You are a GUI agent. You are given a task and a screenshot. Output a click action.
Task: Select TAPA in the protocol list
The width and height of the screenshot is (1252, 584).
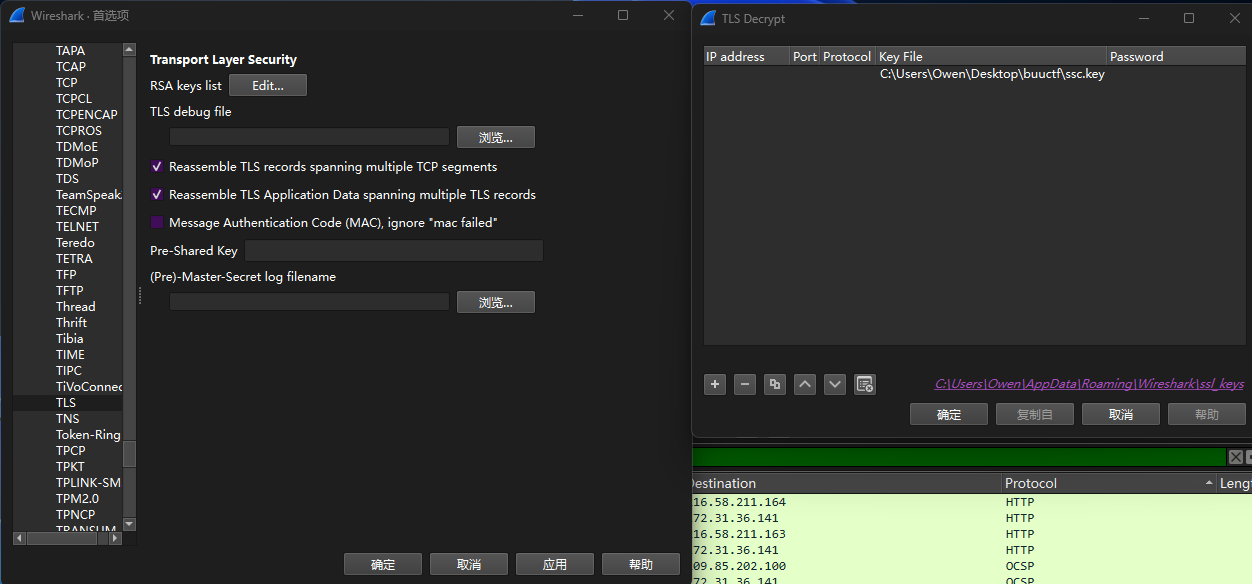[x=67, y=51]
